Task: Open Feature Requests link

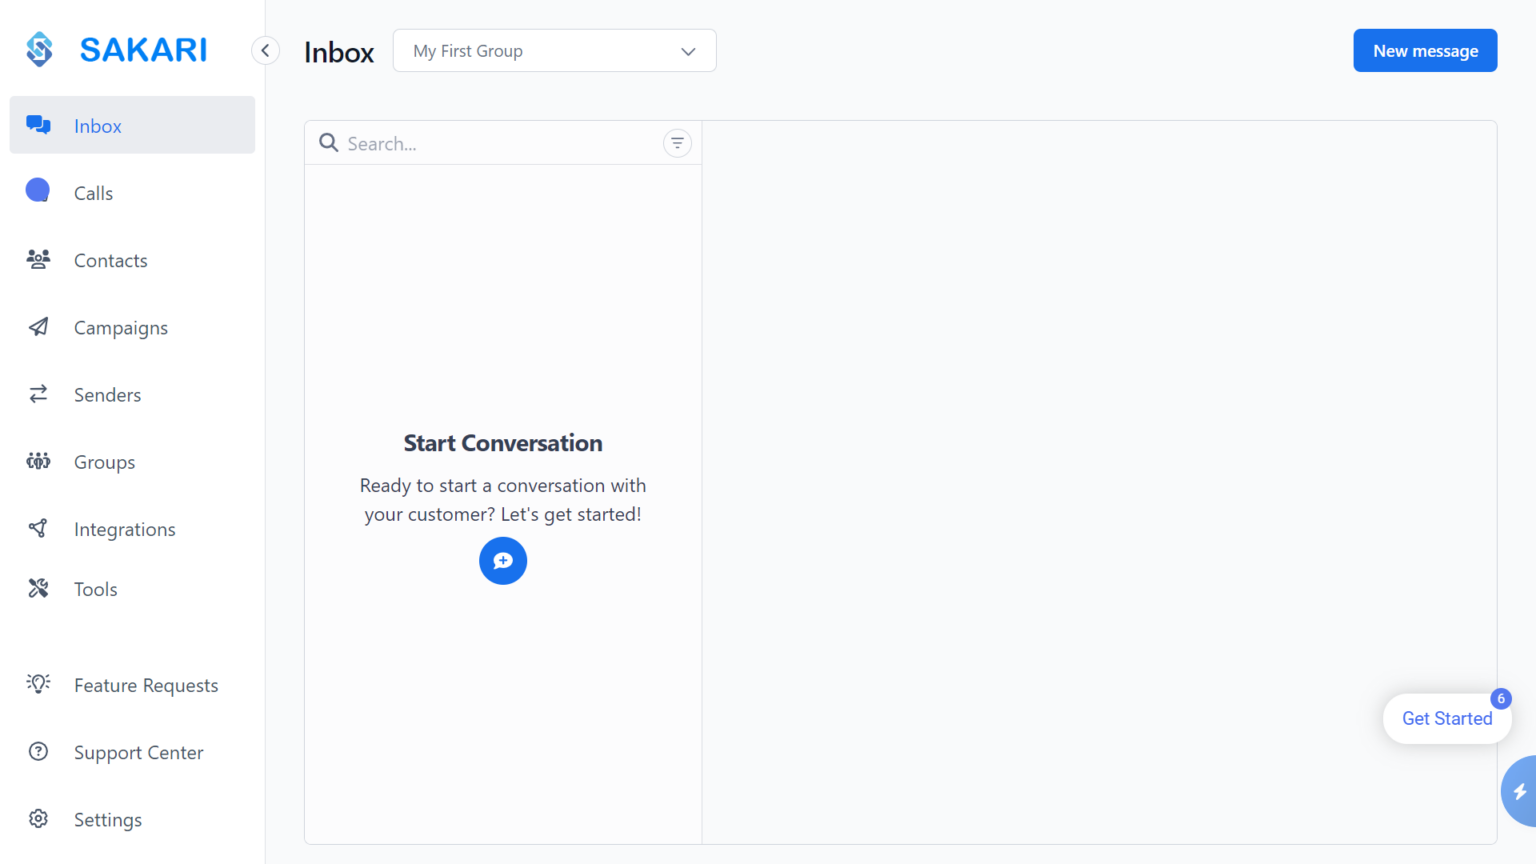Action: point(145,685)
